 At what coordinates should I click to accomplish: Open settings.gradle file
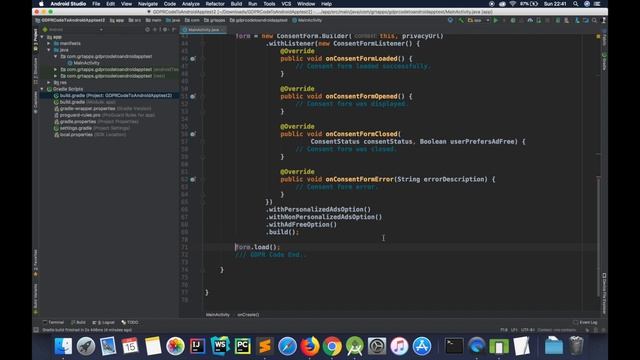pos(92,128)
